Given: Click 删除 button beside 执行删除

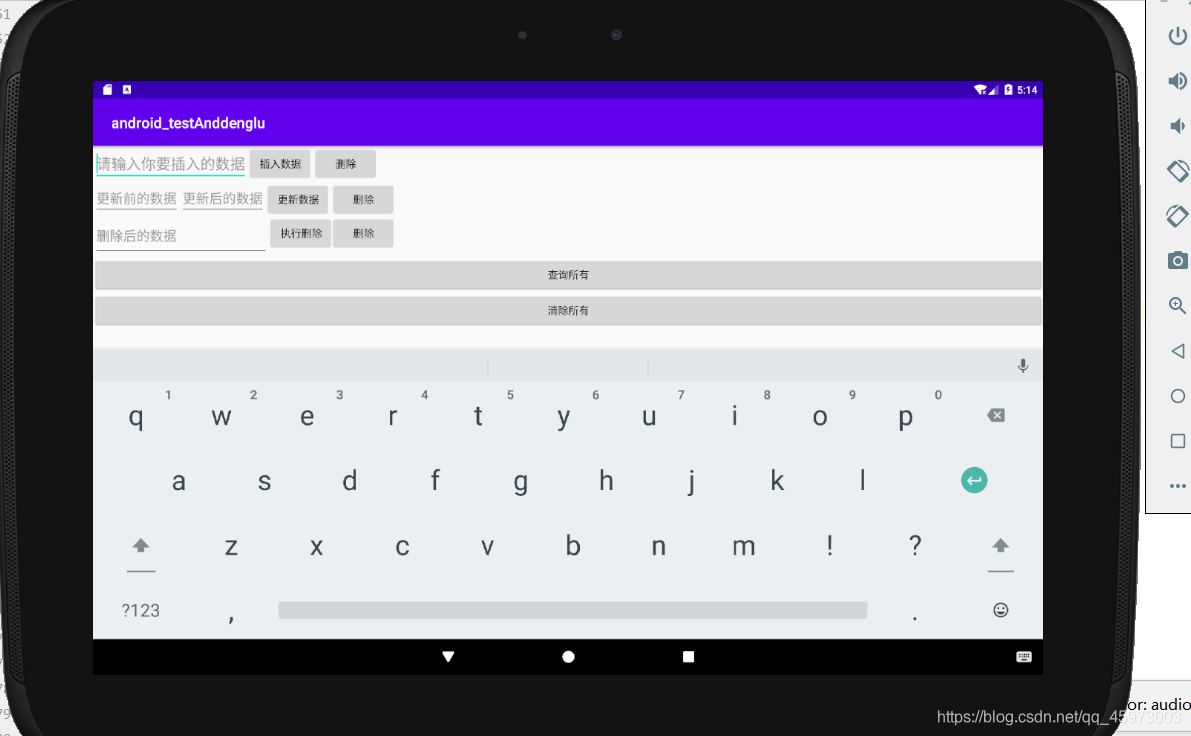Looking at the screenshot, I should pyautogui.click(x=363, y=233).
